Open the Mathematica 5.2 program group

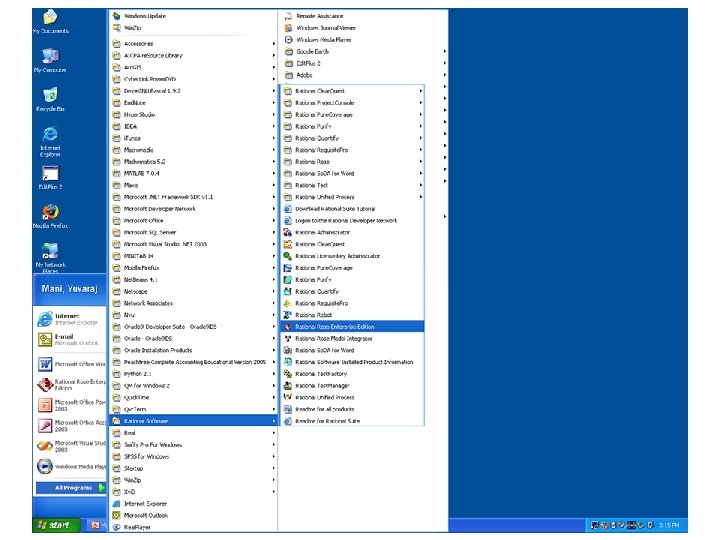[193, 162]
